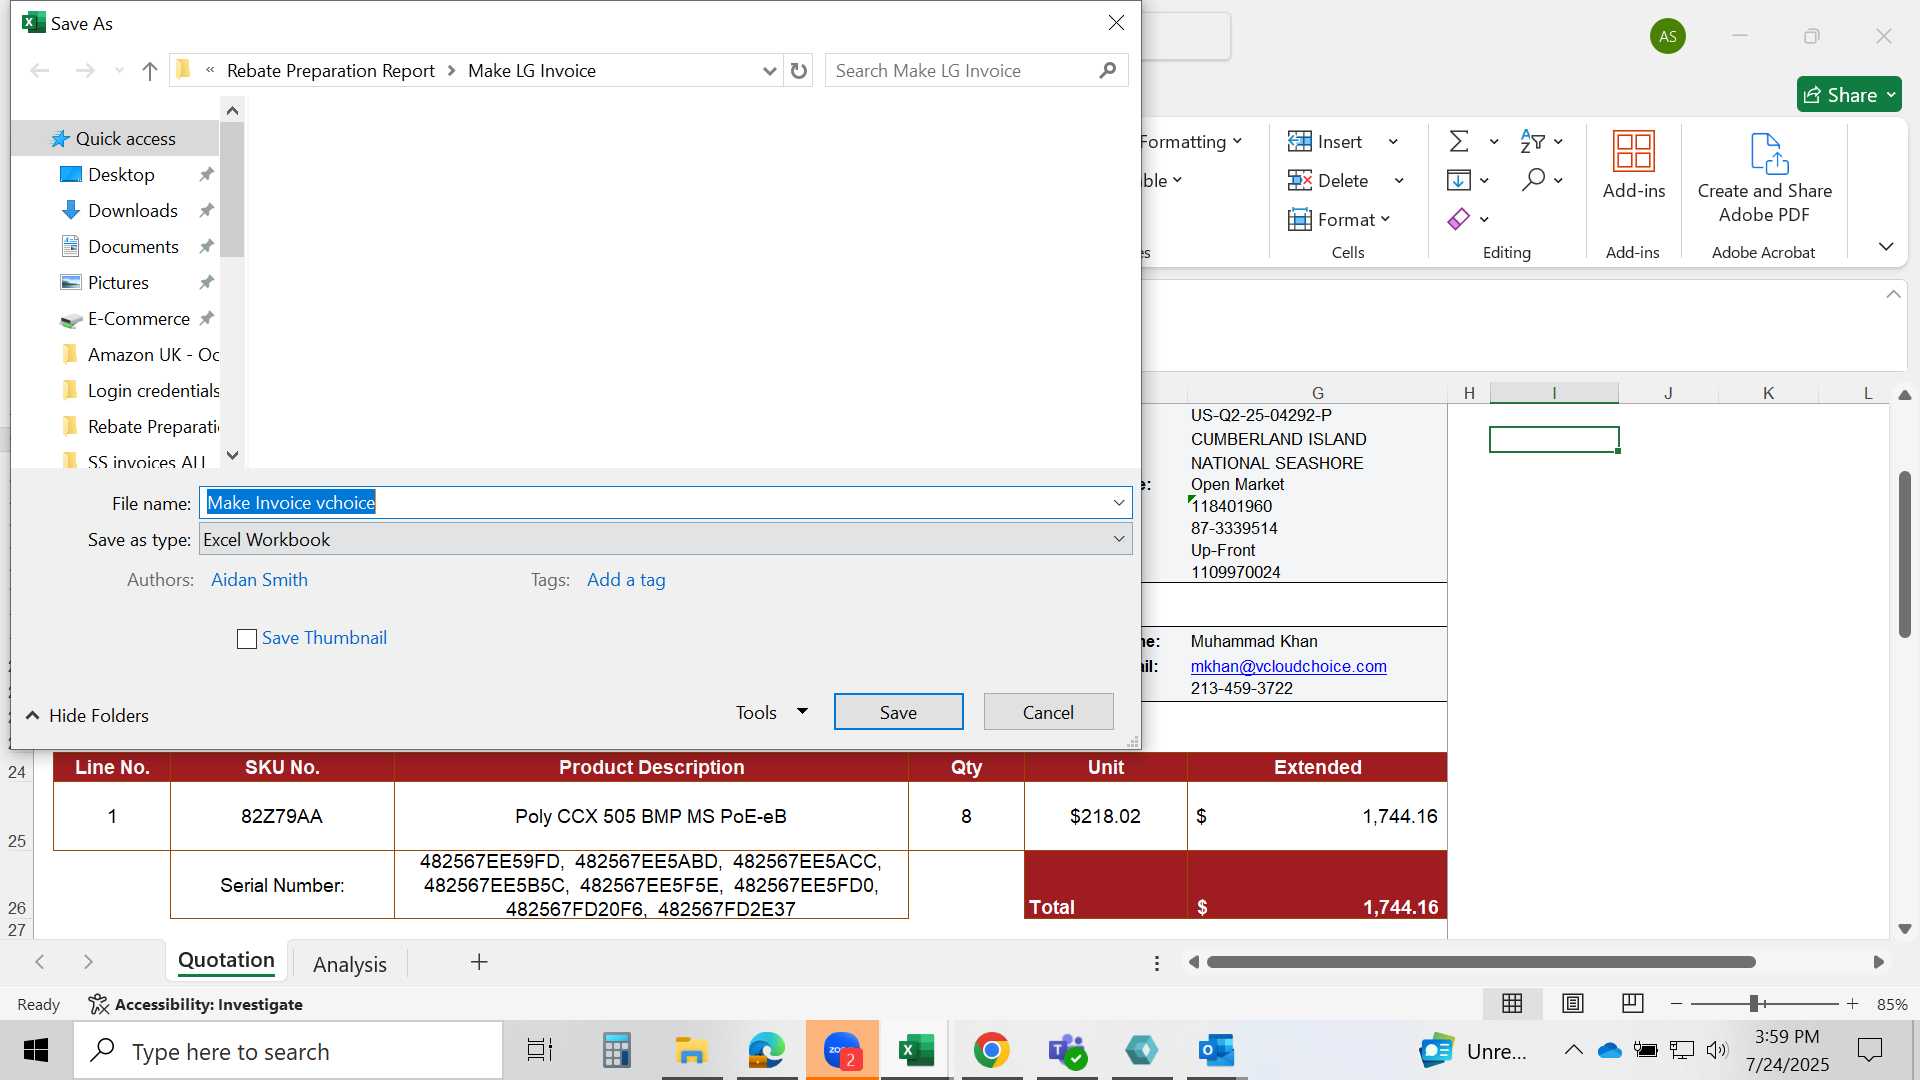Open Outlook from taskbar
The image size is (1920, 1080).
click(1216, 1051)
